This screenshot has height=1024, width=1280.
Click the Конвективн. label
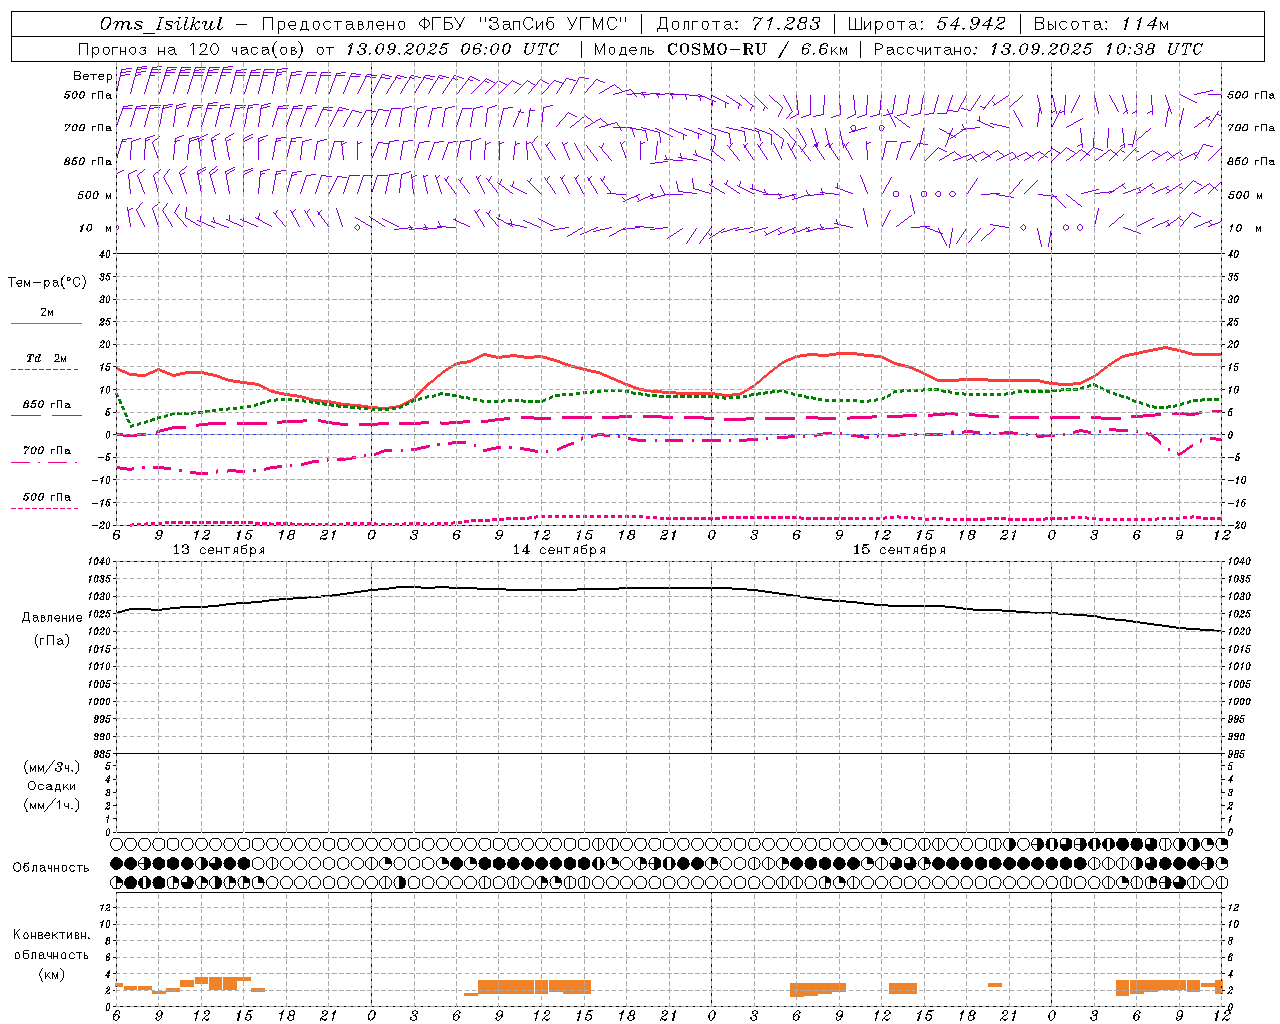[51, 935]
